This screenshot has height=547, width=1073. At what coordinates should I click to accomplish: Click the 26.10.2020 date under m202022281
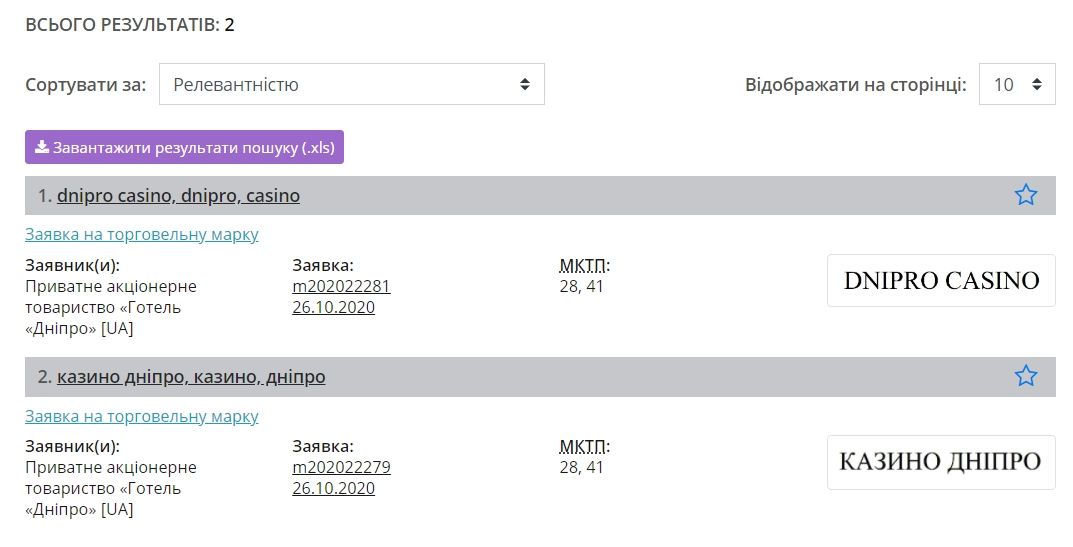(x=333, y=307)
